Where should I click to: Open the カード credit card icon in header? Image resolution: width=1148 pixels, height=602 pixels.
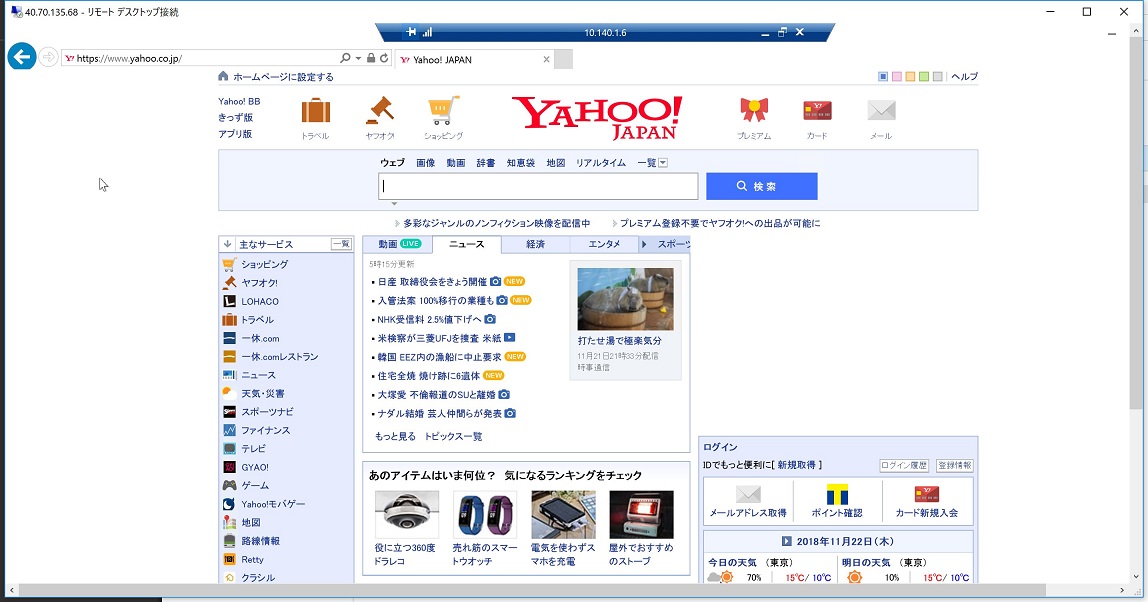(817, 111)
